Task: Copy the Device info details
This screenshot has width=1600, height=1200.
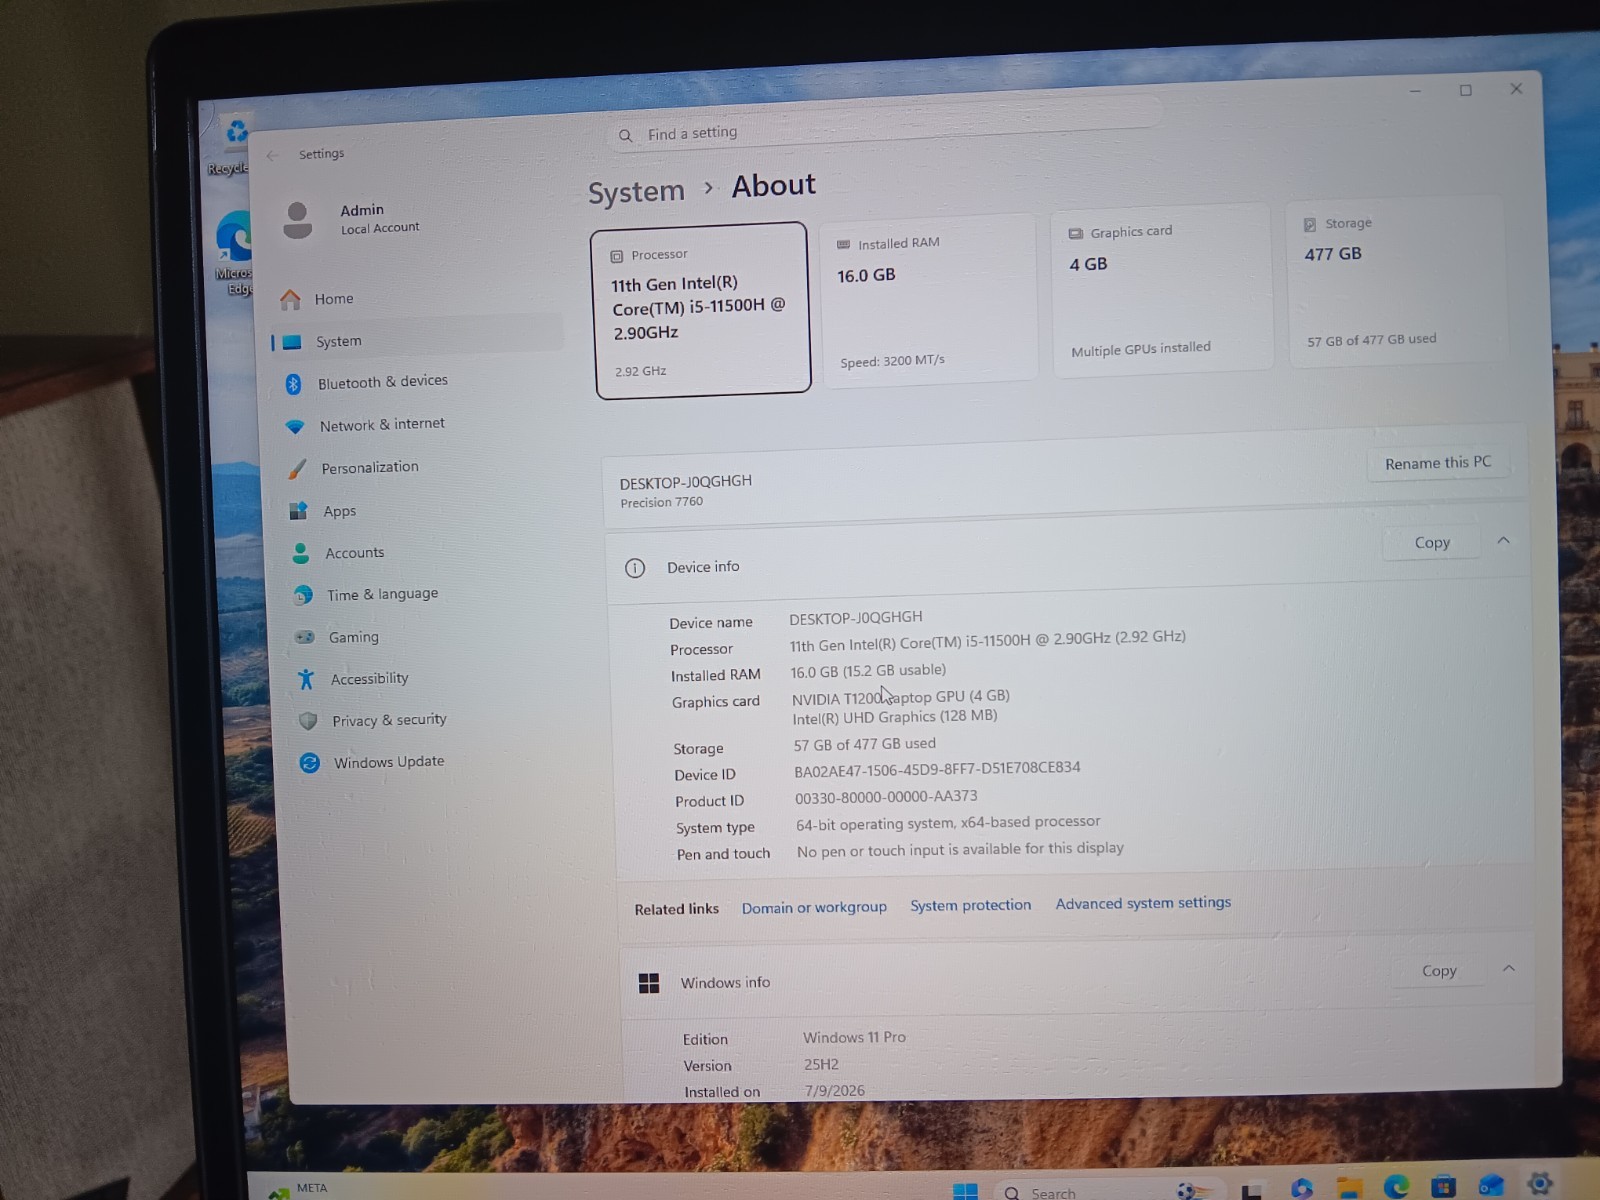Action: point(1432,543)
